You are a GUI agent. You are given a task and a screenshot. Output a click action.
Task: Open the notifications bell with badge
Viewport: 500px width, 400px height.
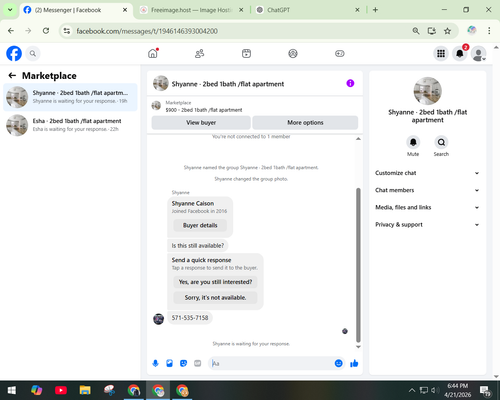tap(460, 53)
